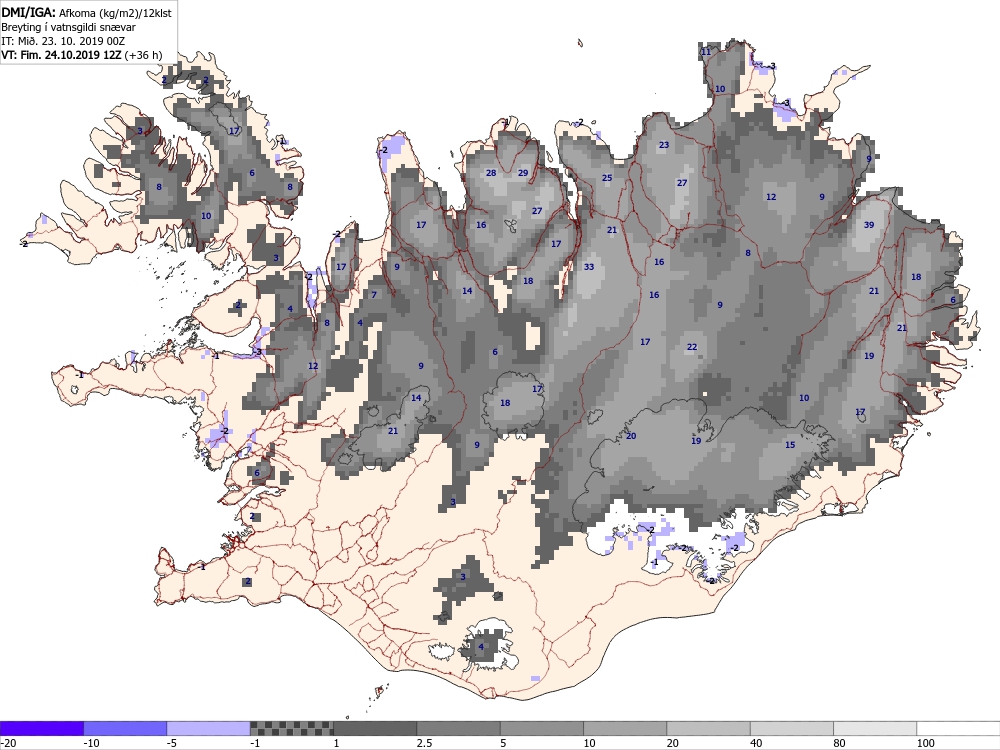Click the gray 10 to 20 legend swatch
The width and height of the screenshot is (1000, 750).
pyautogui.click(x=625, y=728)
